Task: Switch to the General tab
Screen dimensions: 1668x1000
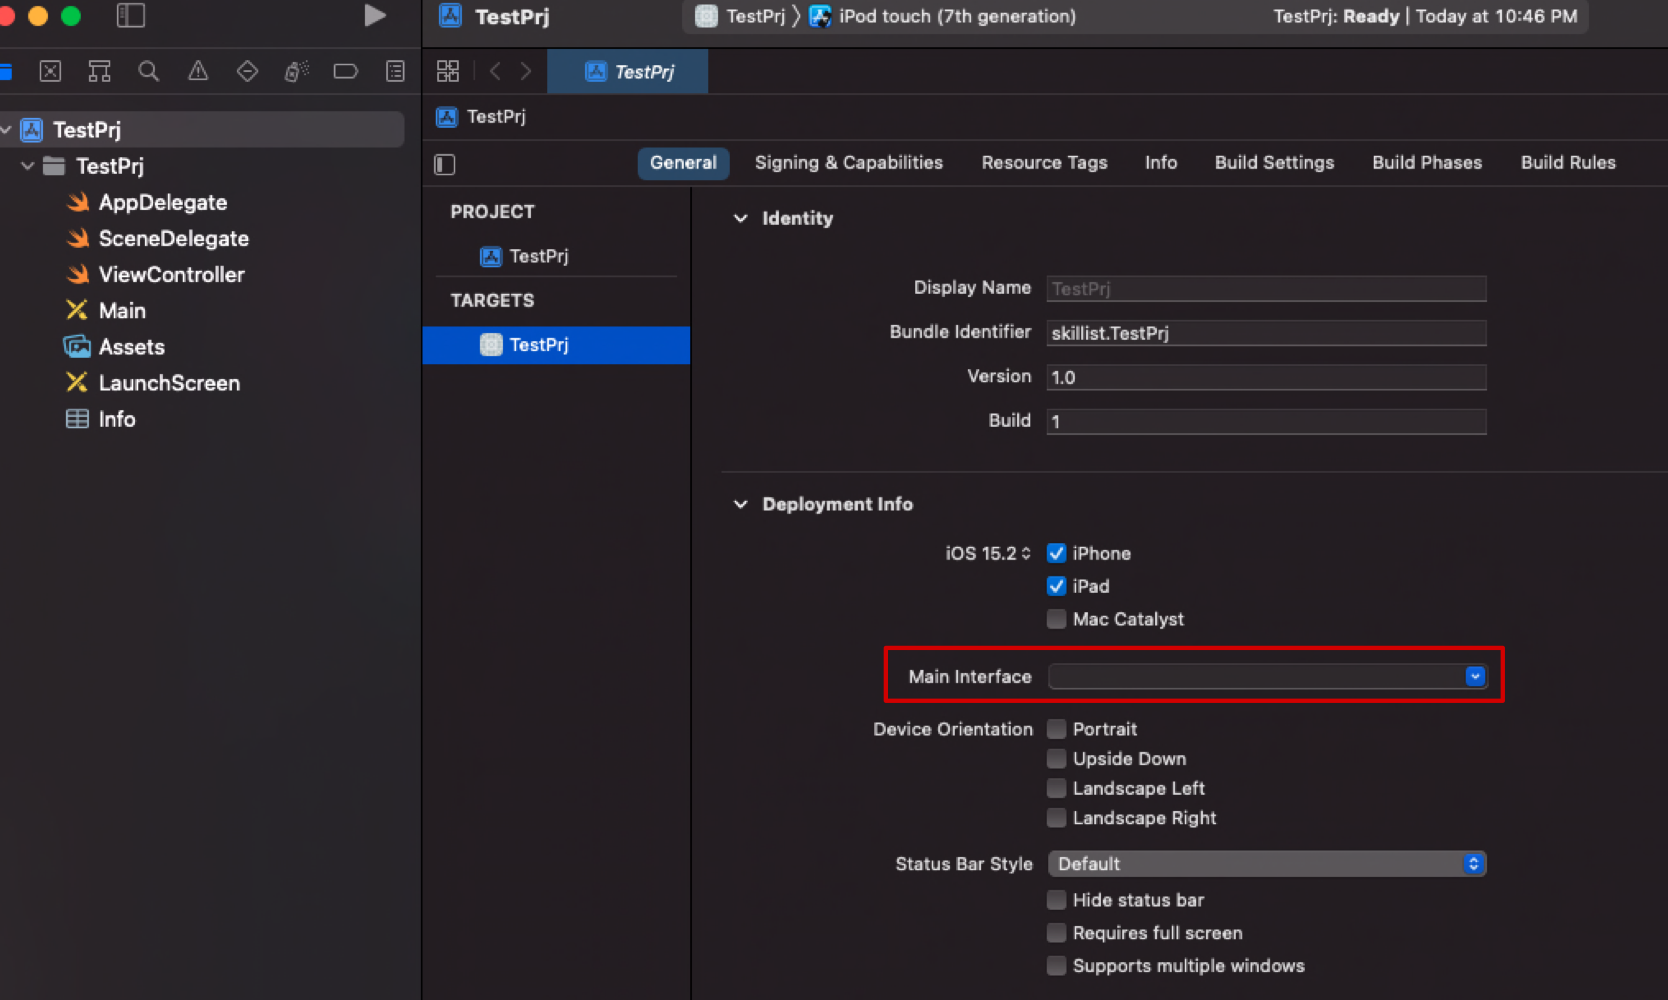Action: [x=683, y=163]
